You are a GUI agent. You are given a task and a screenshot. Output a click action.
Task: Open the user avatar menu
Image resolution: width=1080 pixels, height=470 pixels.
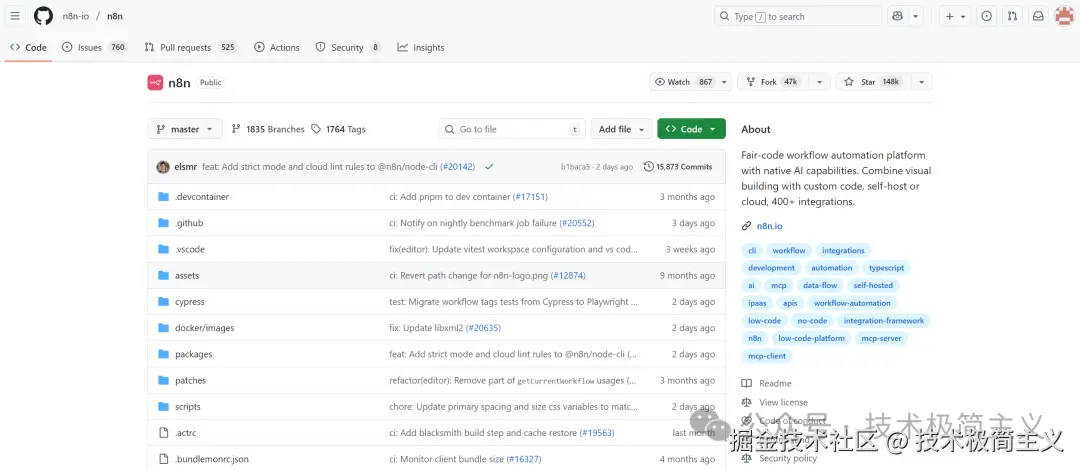tap(1064, 16)
